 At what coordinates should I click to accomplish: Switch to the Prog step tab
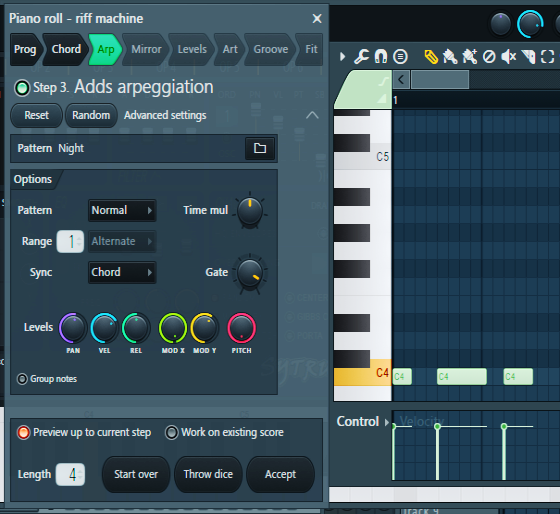tap(25, 49)
